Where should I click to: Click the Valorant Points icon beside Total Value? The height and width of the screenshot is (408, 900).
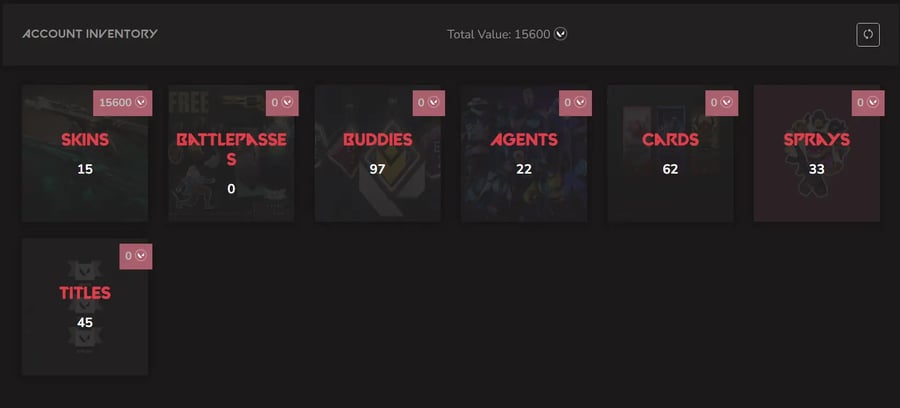pyautogui.click(x=561, y=34)
